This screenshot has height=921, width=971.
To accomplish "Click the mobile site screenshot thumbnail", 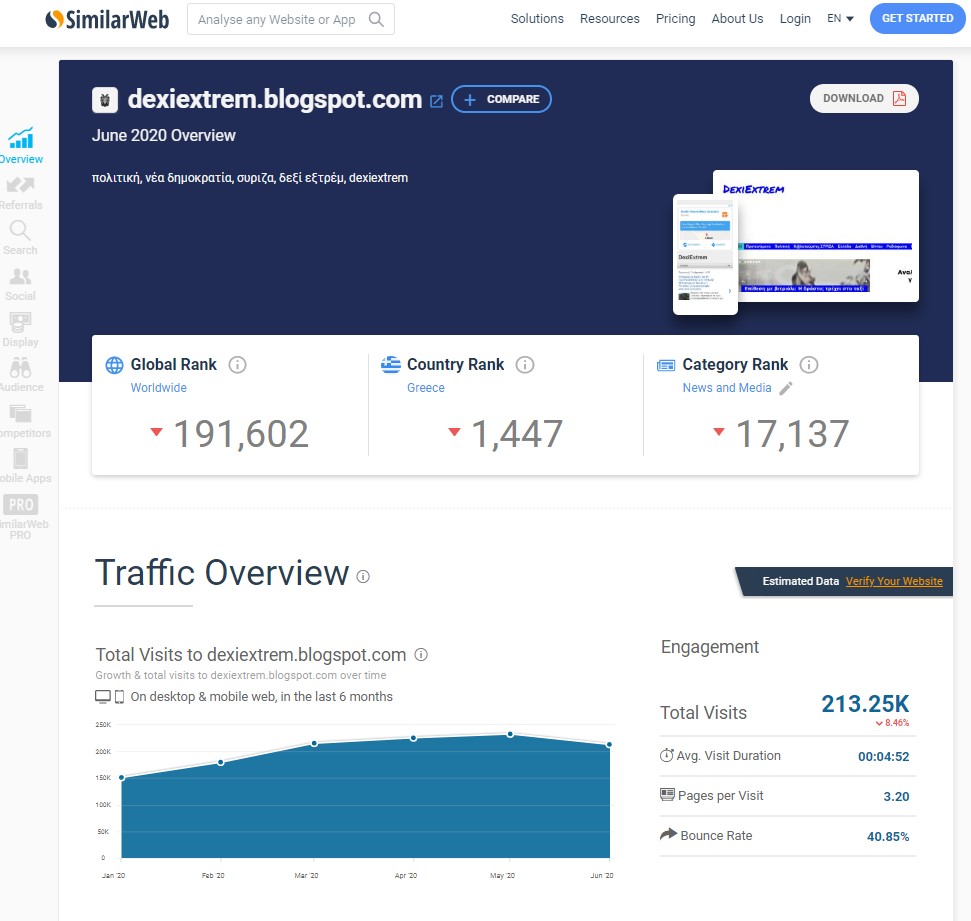I will (x=705, y=255).
